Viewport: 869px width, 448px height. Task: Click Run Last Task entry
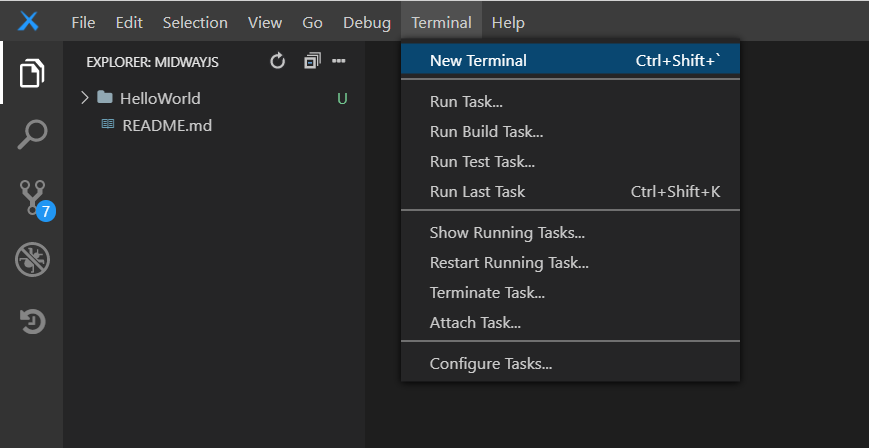tap(477, 192)
